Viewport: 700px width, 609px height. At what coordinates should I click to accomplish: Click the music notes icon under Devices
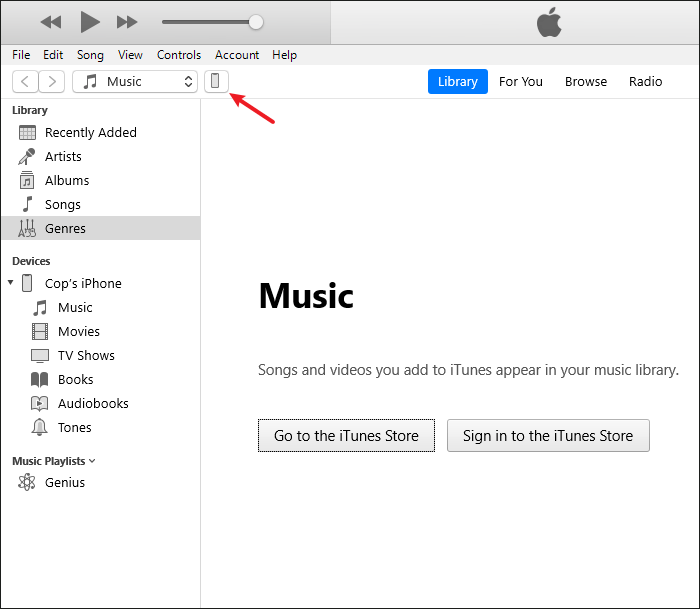pos(40,308)
